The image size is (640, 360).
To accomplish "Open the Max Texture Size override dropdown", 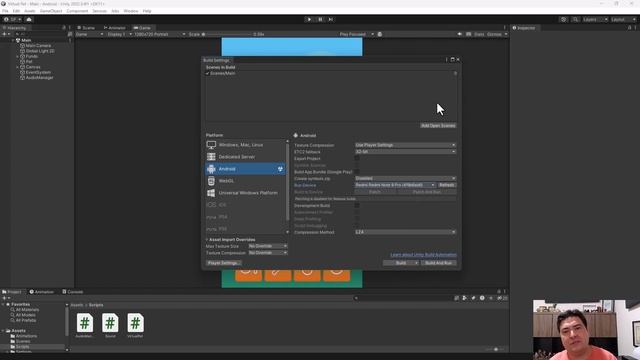I will 268,246.
